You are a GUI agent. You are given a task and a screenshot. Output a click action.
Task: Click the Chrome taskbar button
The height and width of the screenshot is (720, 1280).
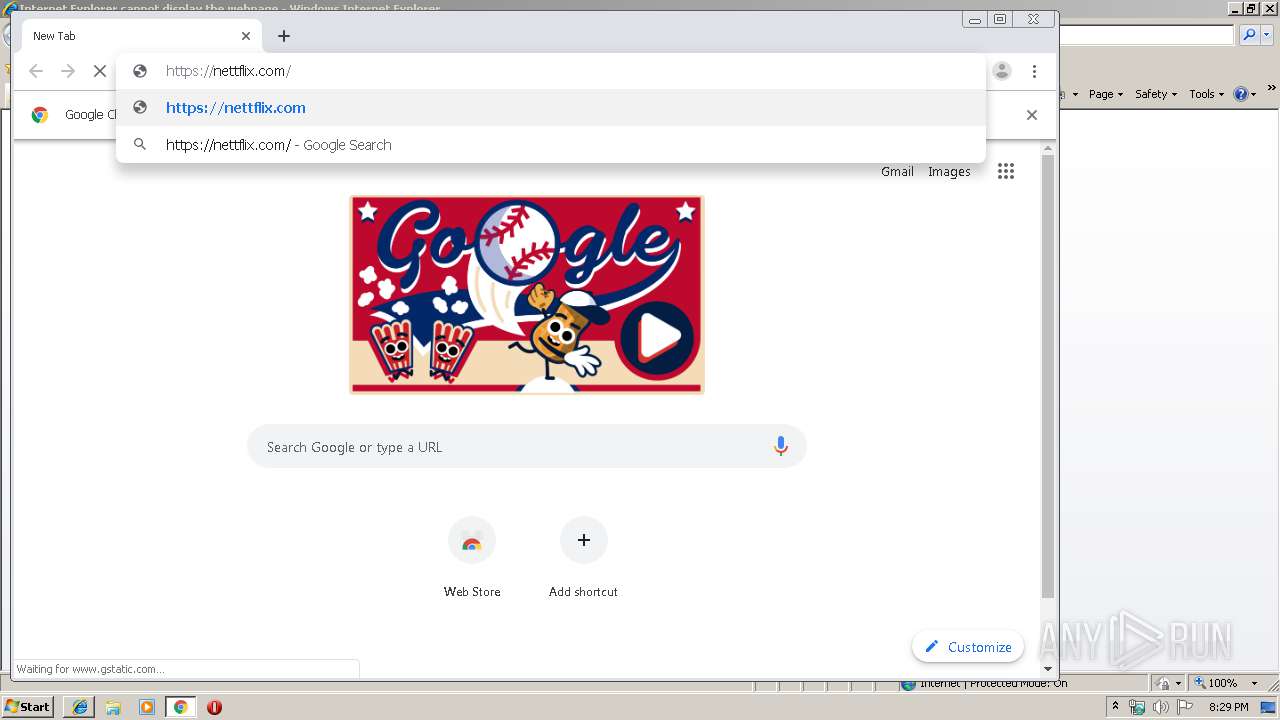point(180,707)
